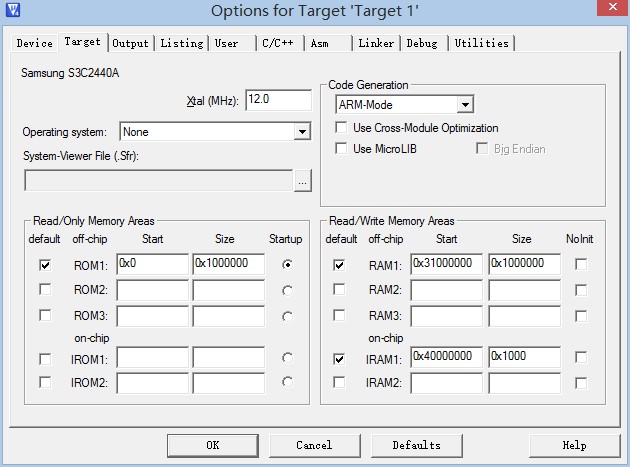Select IROM1 Startup radio button
Image resolution: width=630 pixels, height=467 pixels.
(x=287, y=358)
